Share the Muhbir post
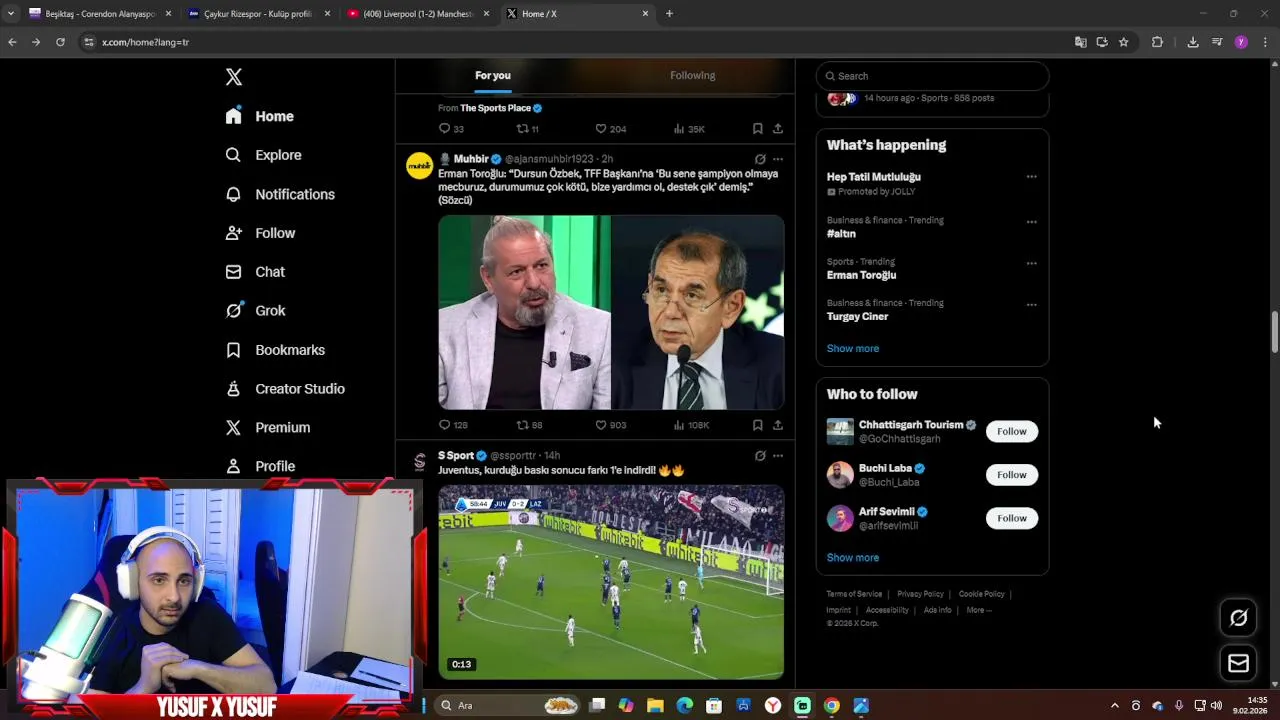Viewport: 1280px width, 720px height. click(x=777, y=425)
